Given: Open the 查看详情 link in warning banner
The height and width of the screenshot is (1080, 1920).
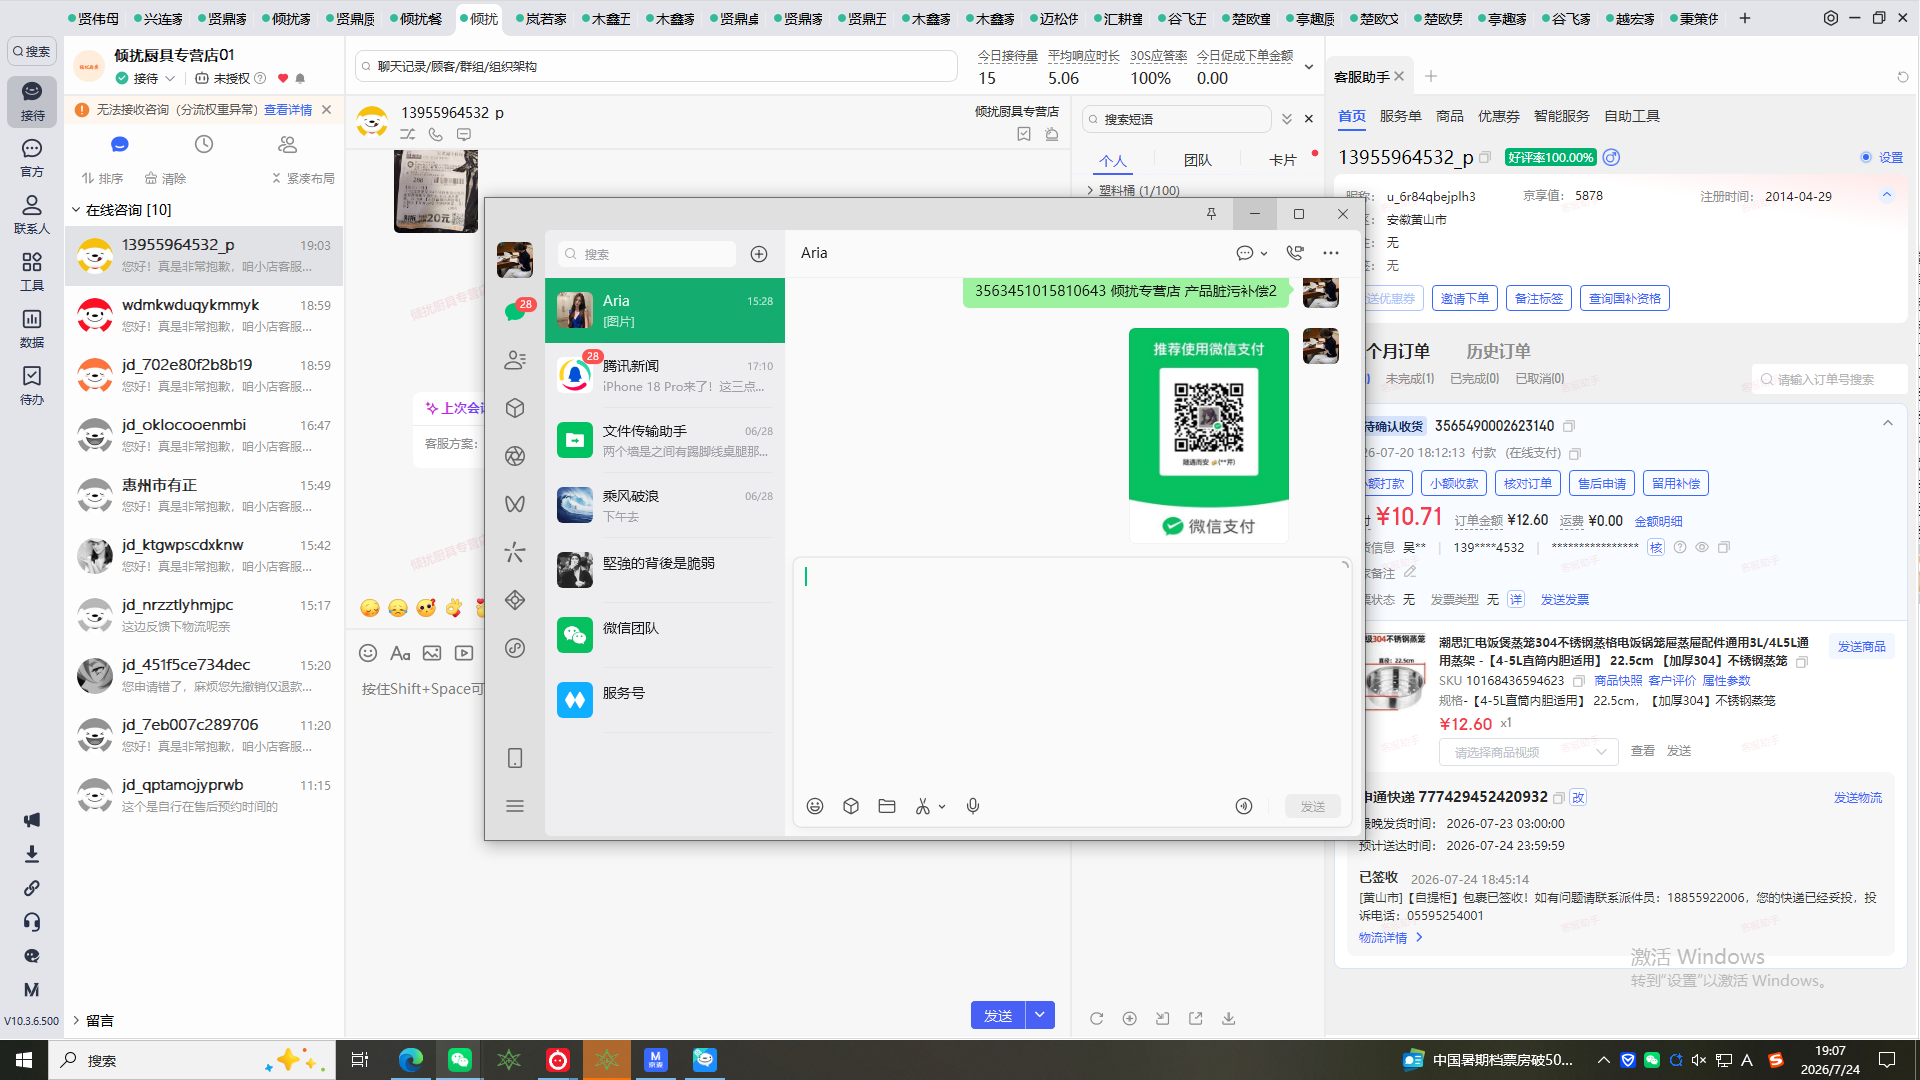Looking at the screenshot, I should (288, 110).
